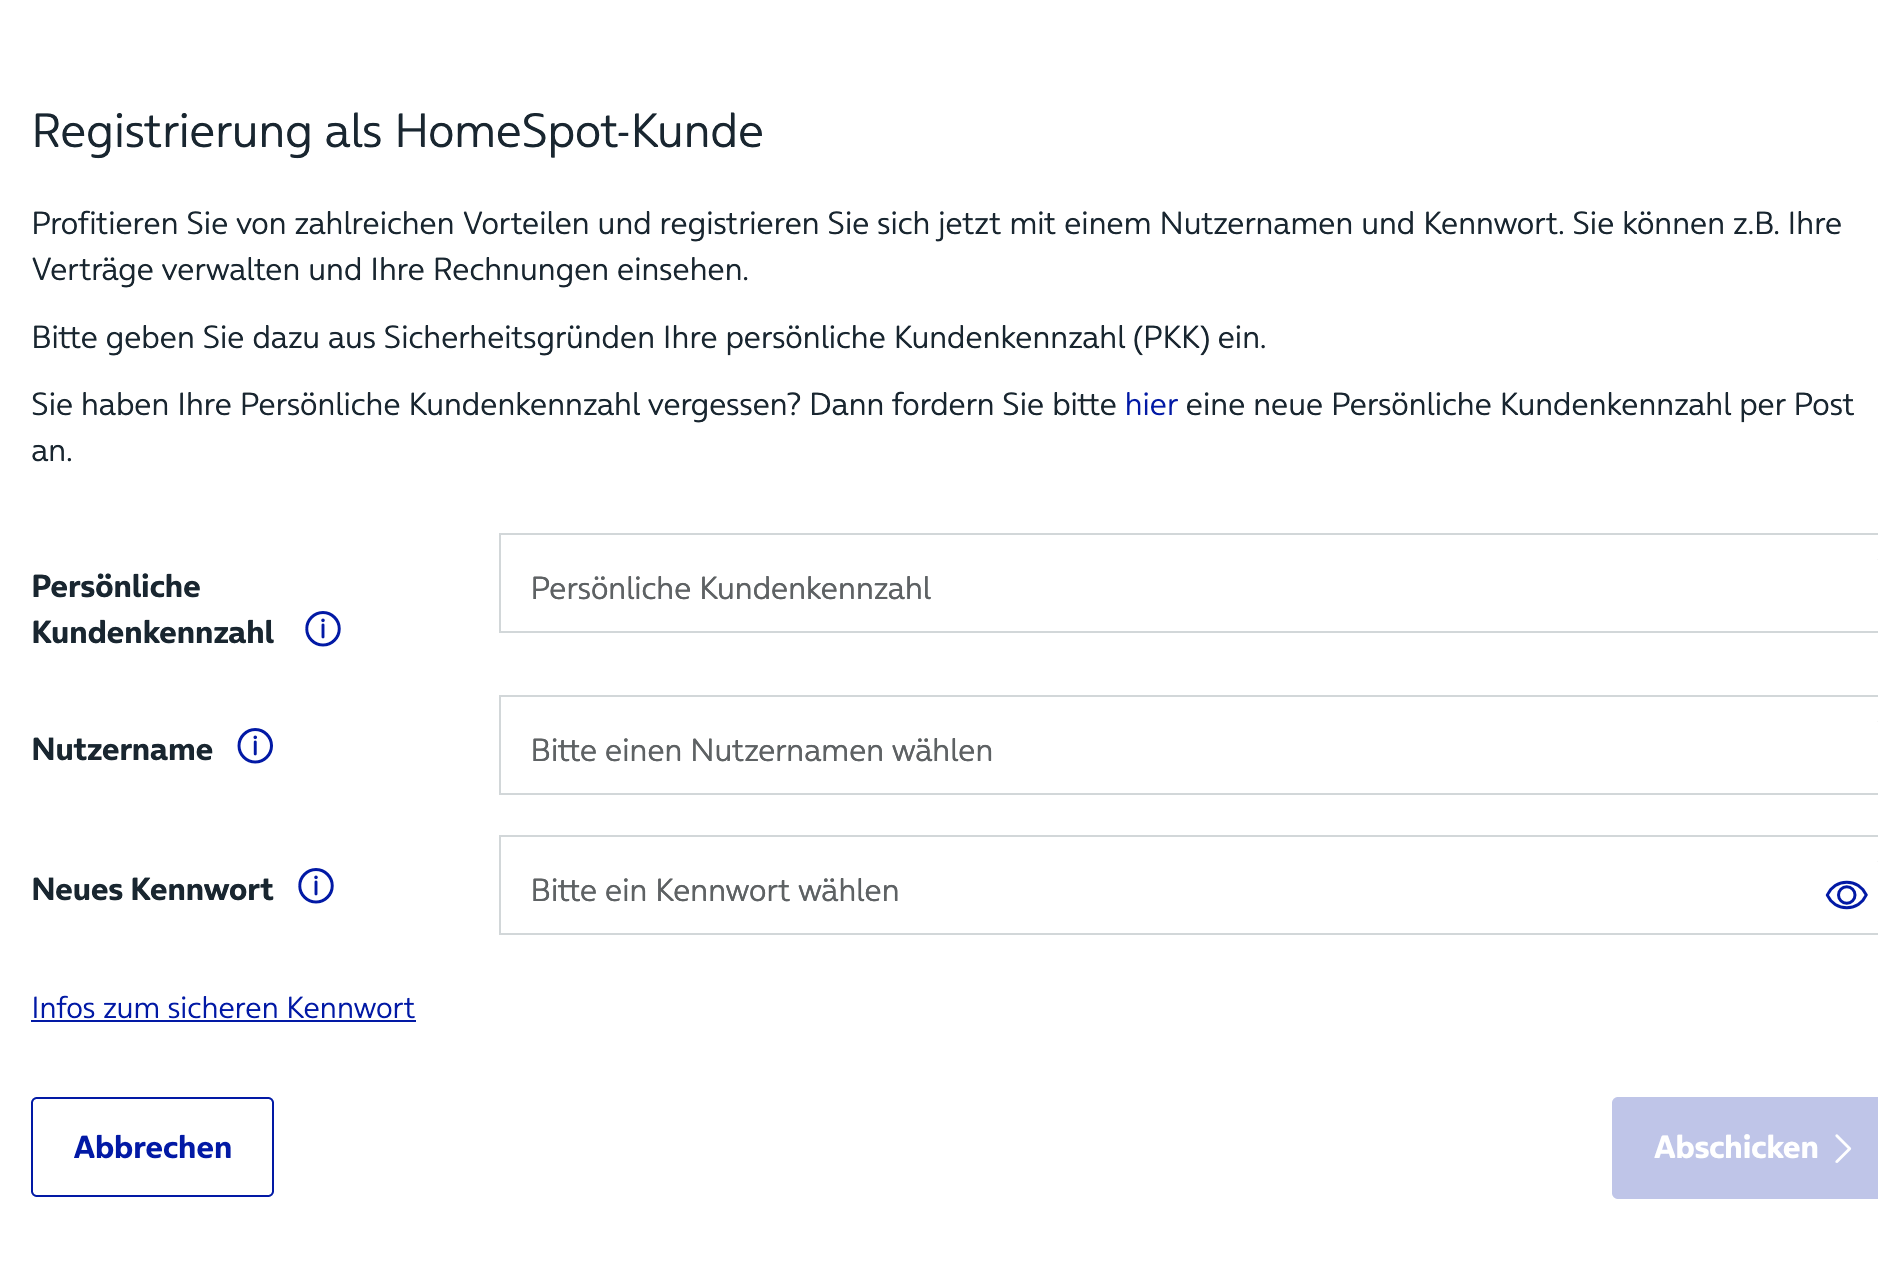Click the 'Neues Kennwort' label text
1878x1274 pixels.
152,889
